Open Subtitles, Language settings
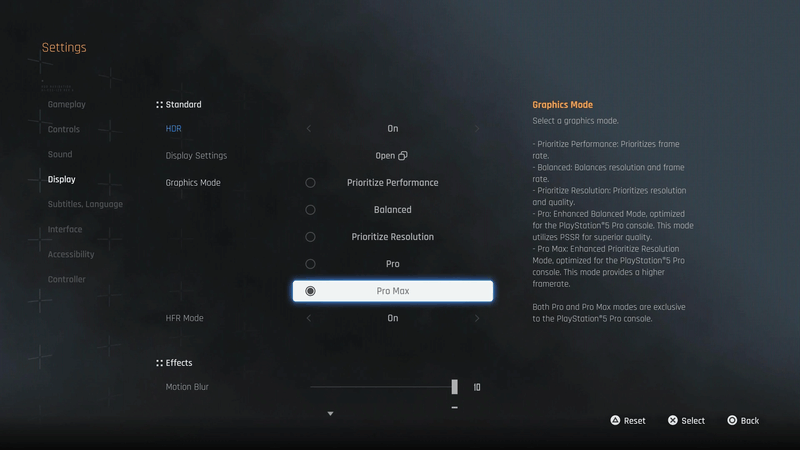This screenshot has height=450, width=800. point(85,204)
